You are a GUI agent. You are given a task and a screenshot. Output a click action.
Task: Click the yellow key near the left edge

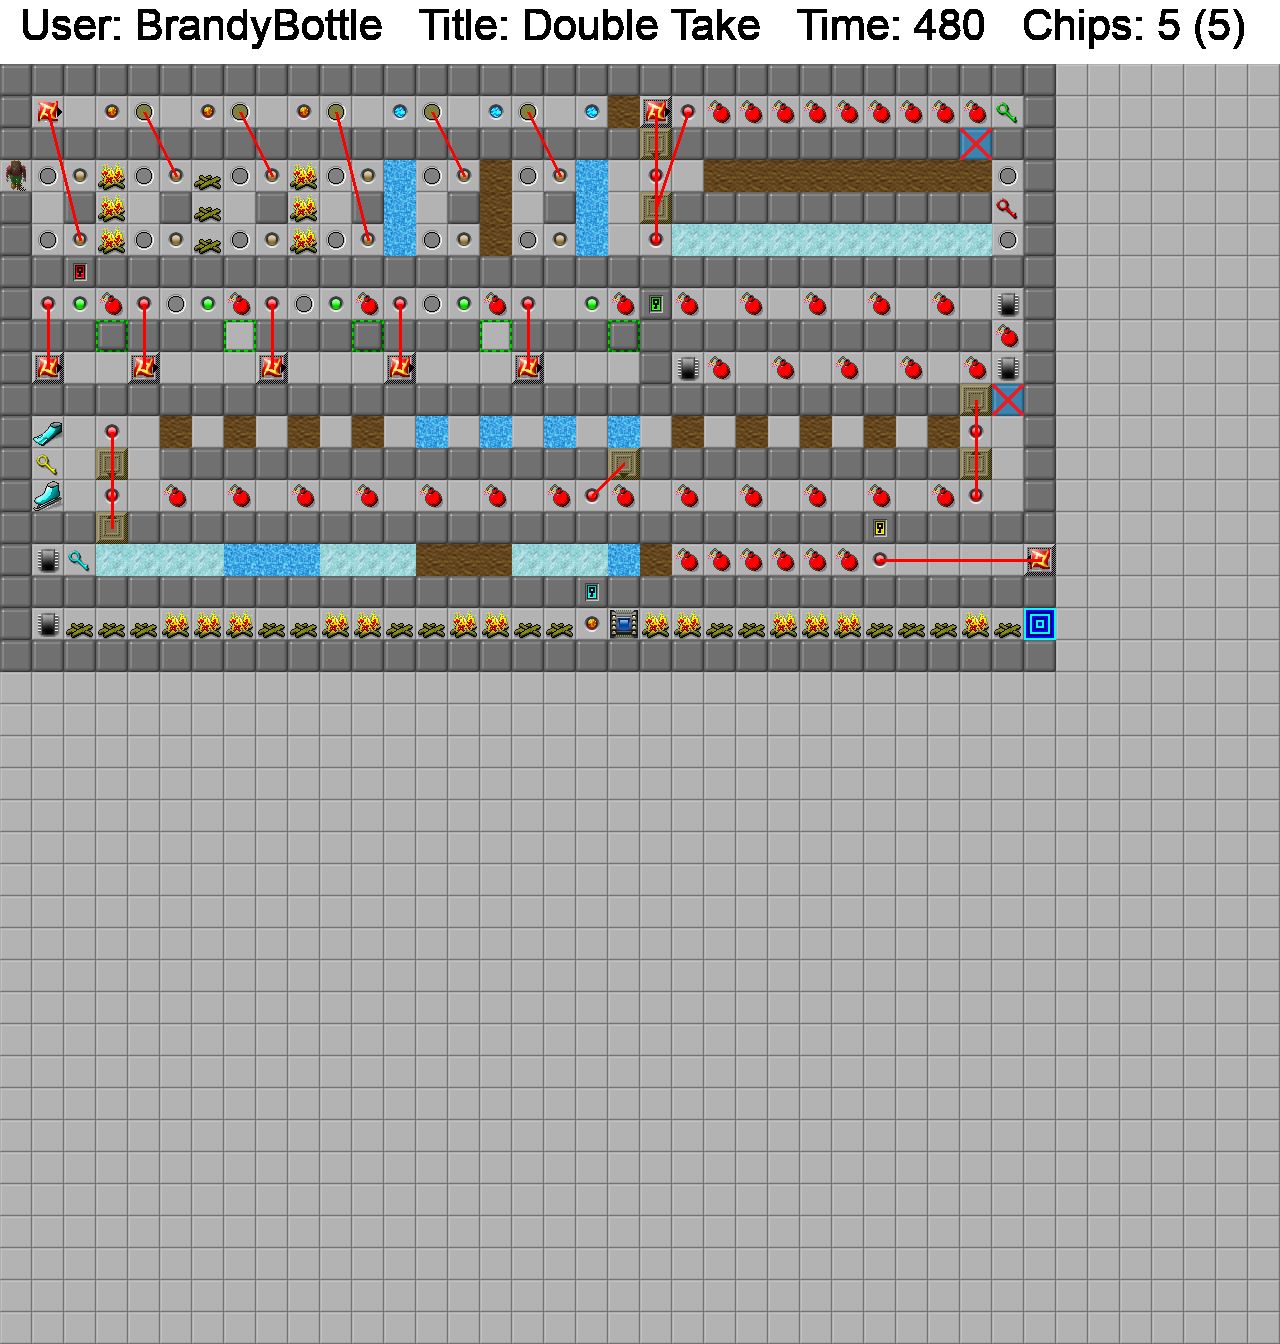point(47,464)
